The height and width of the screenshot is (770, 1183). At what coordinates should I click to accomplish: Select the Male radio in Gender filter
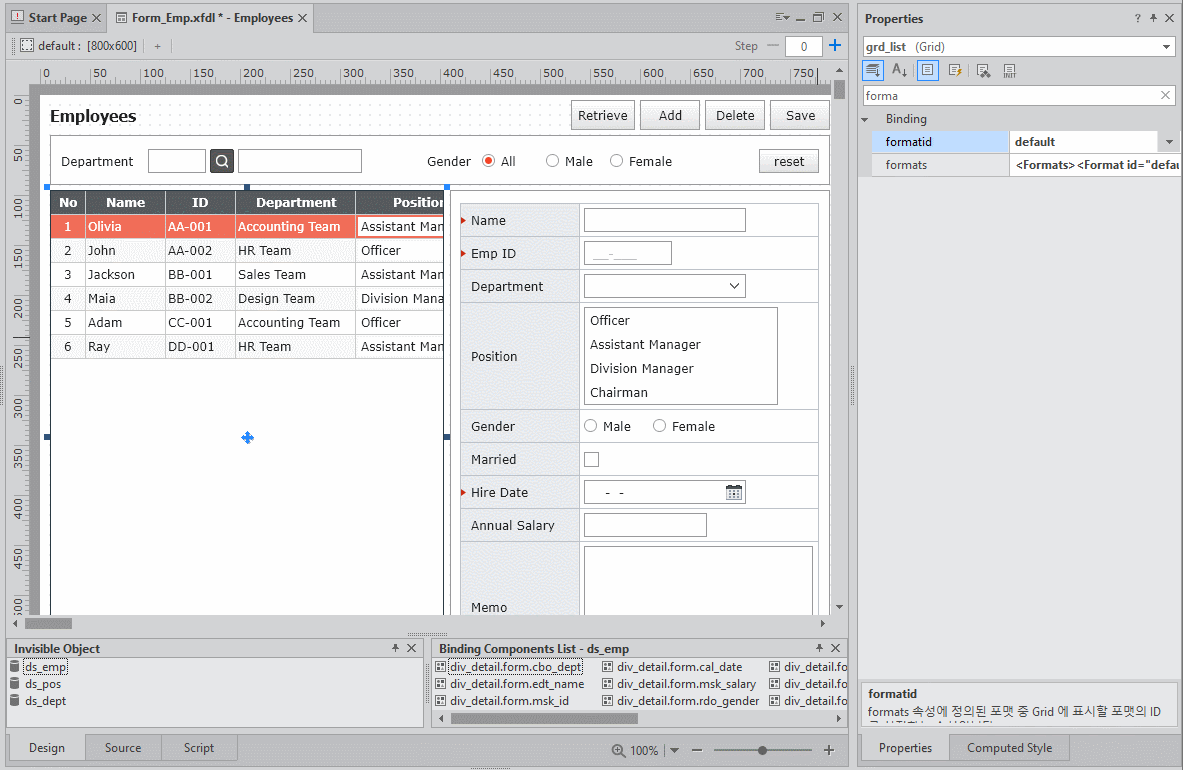click(552, 161)
